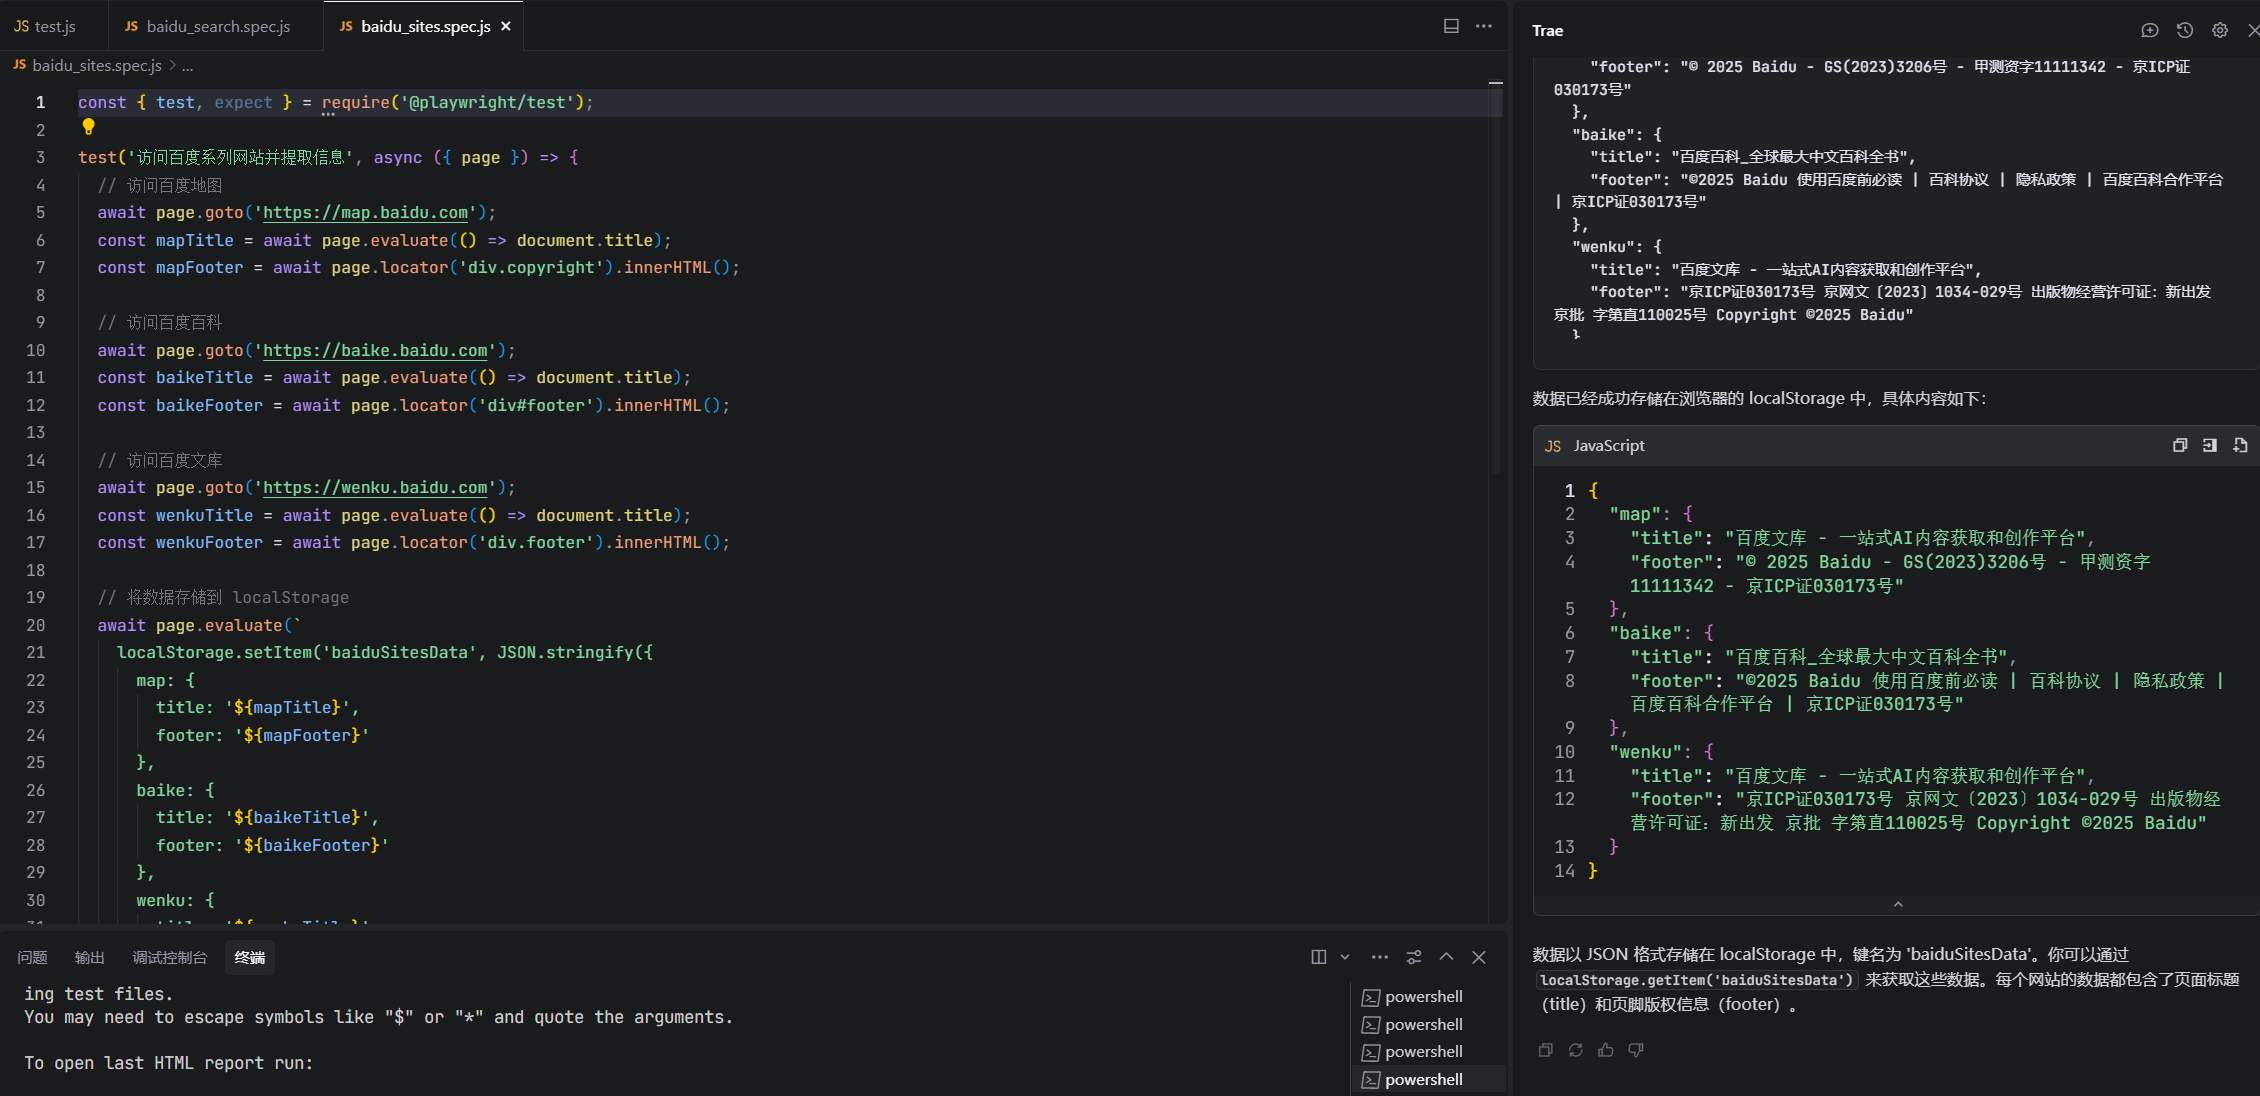Collapse the JavaScript code block chevron
This screenshot has width=2260, height=1096.
click(x=1898, y=904)
